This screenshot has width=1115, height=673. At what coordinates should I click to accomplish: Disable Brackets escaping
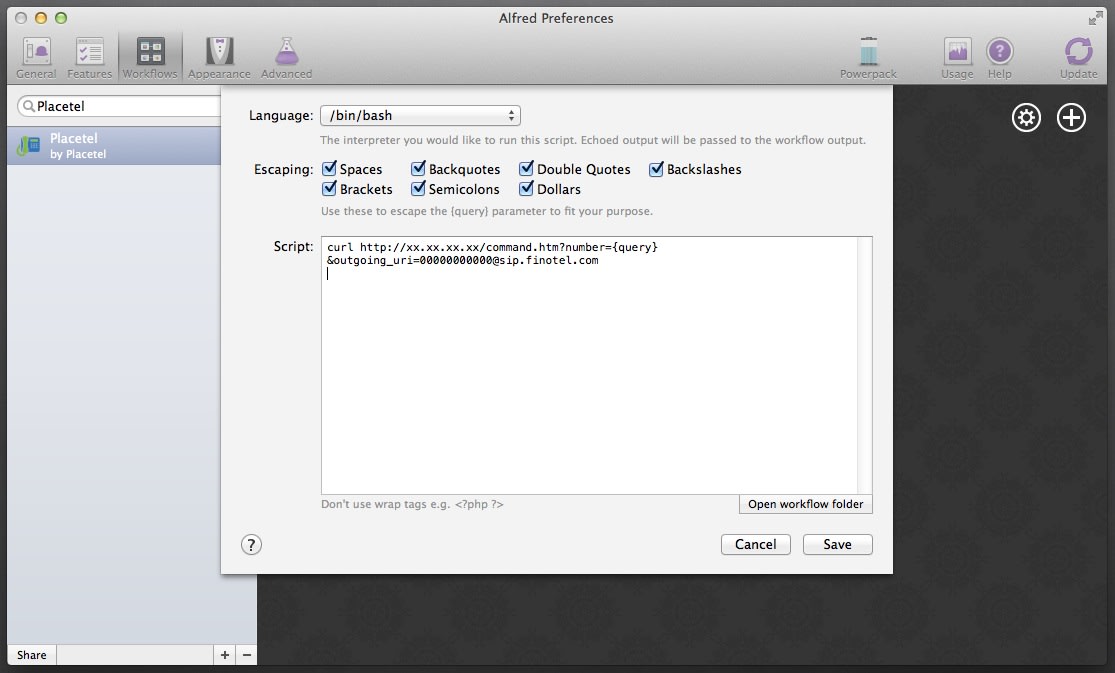pos(329,189)
